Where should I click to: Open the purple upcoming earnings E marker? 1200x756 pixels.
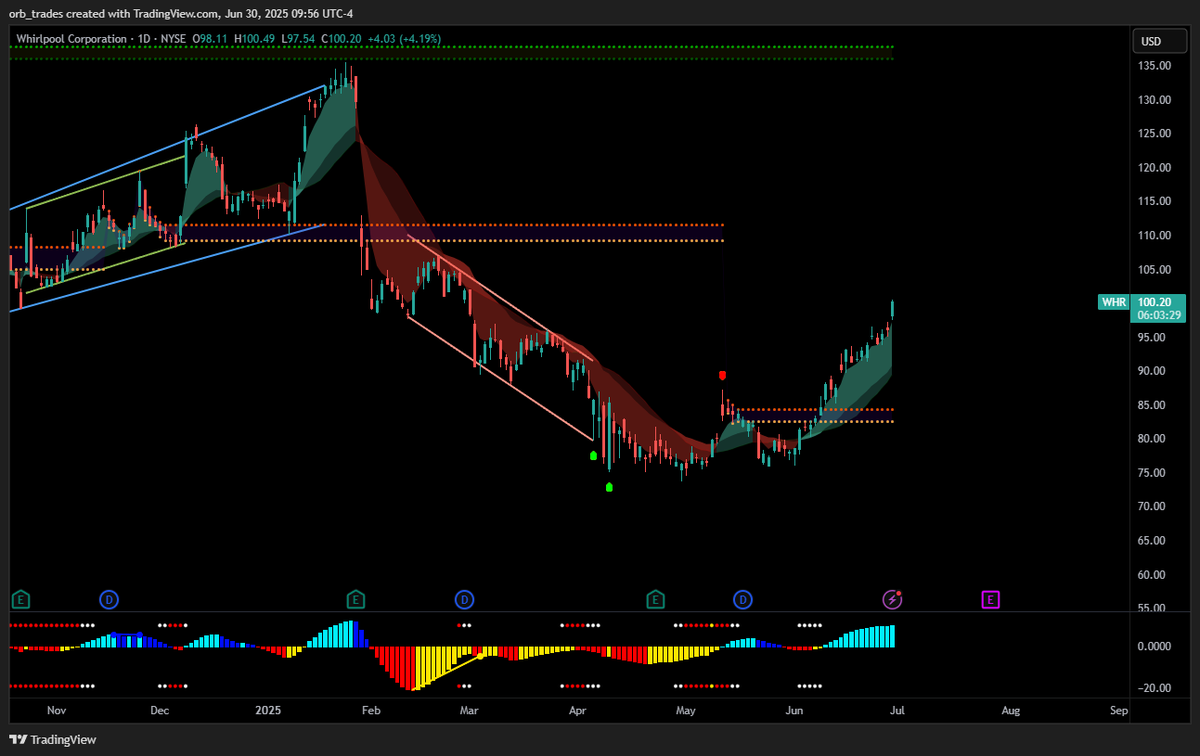(x=990, y=600)
